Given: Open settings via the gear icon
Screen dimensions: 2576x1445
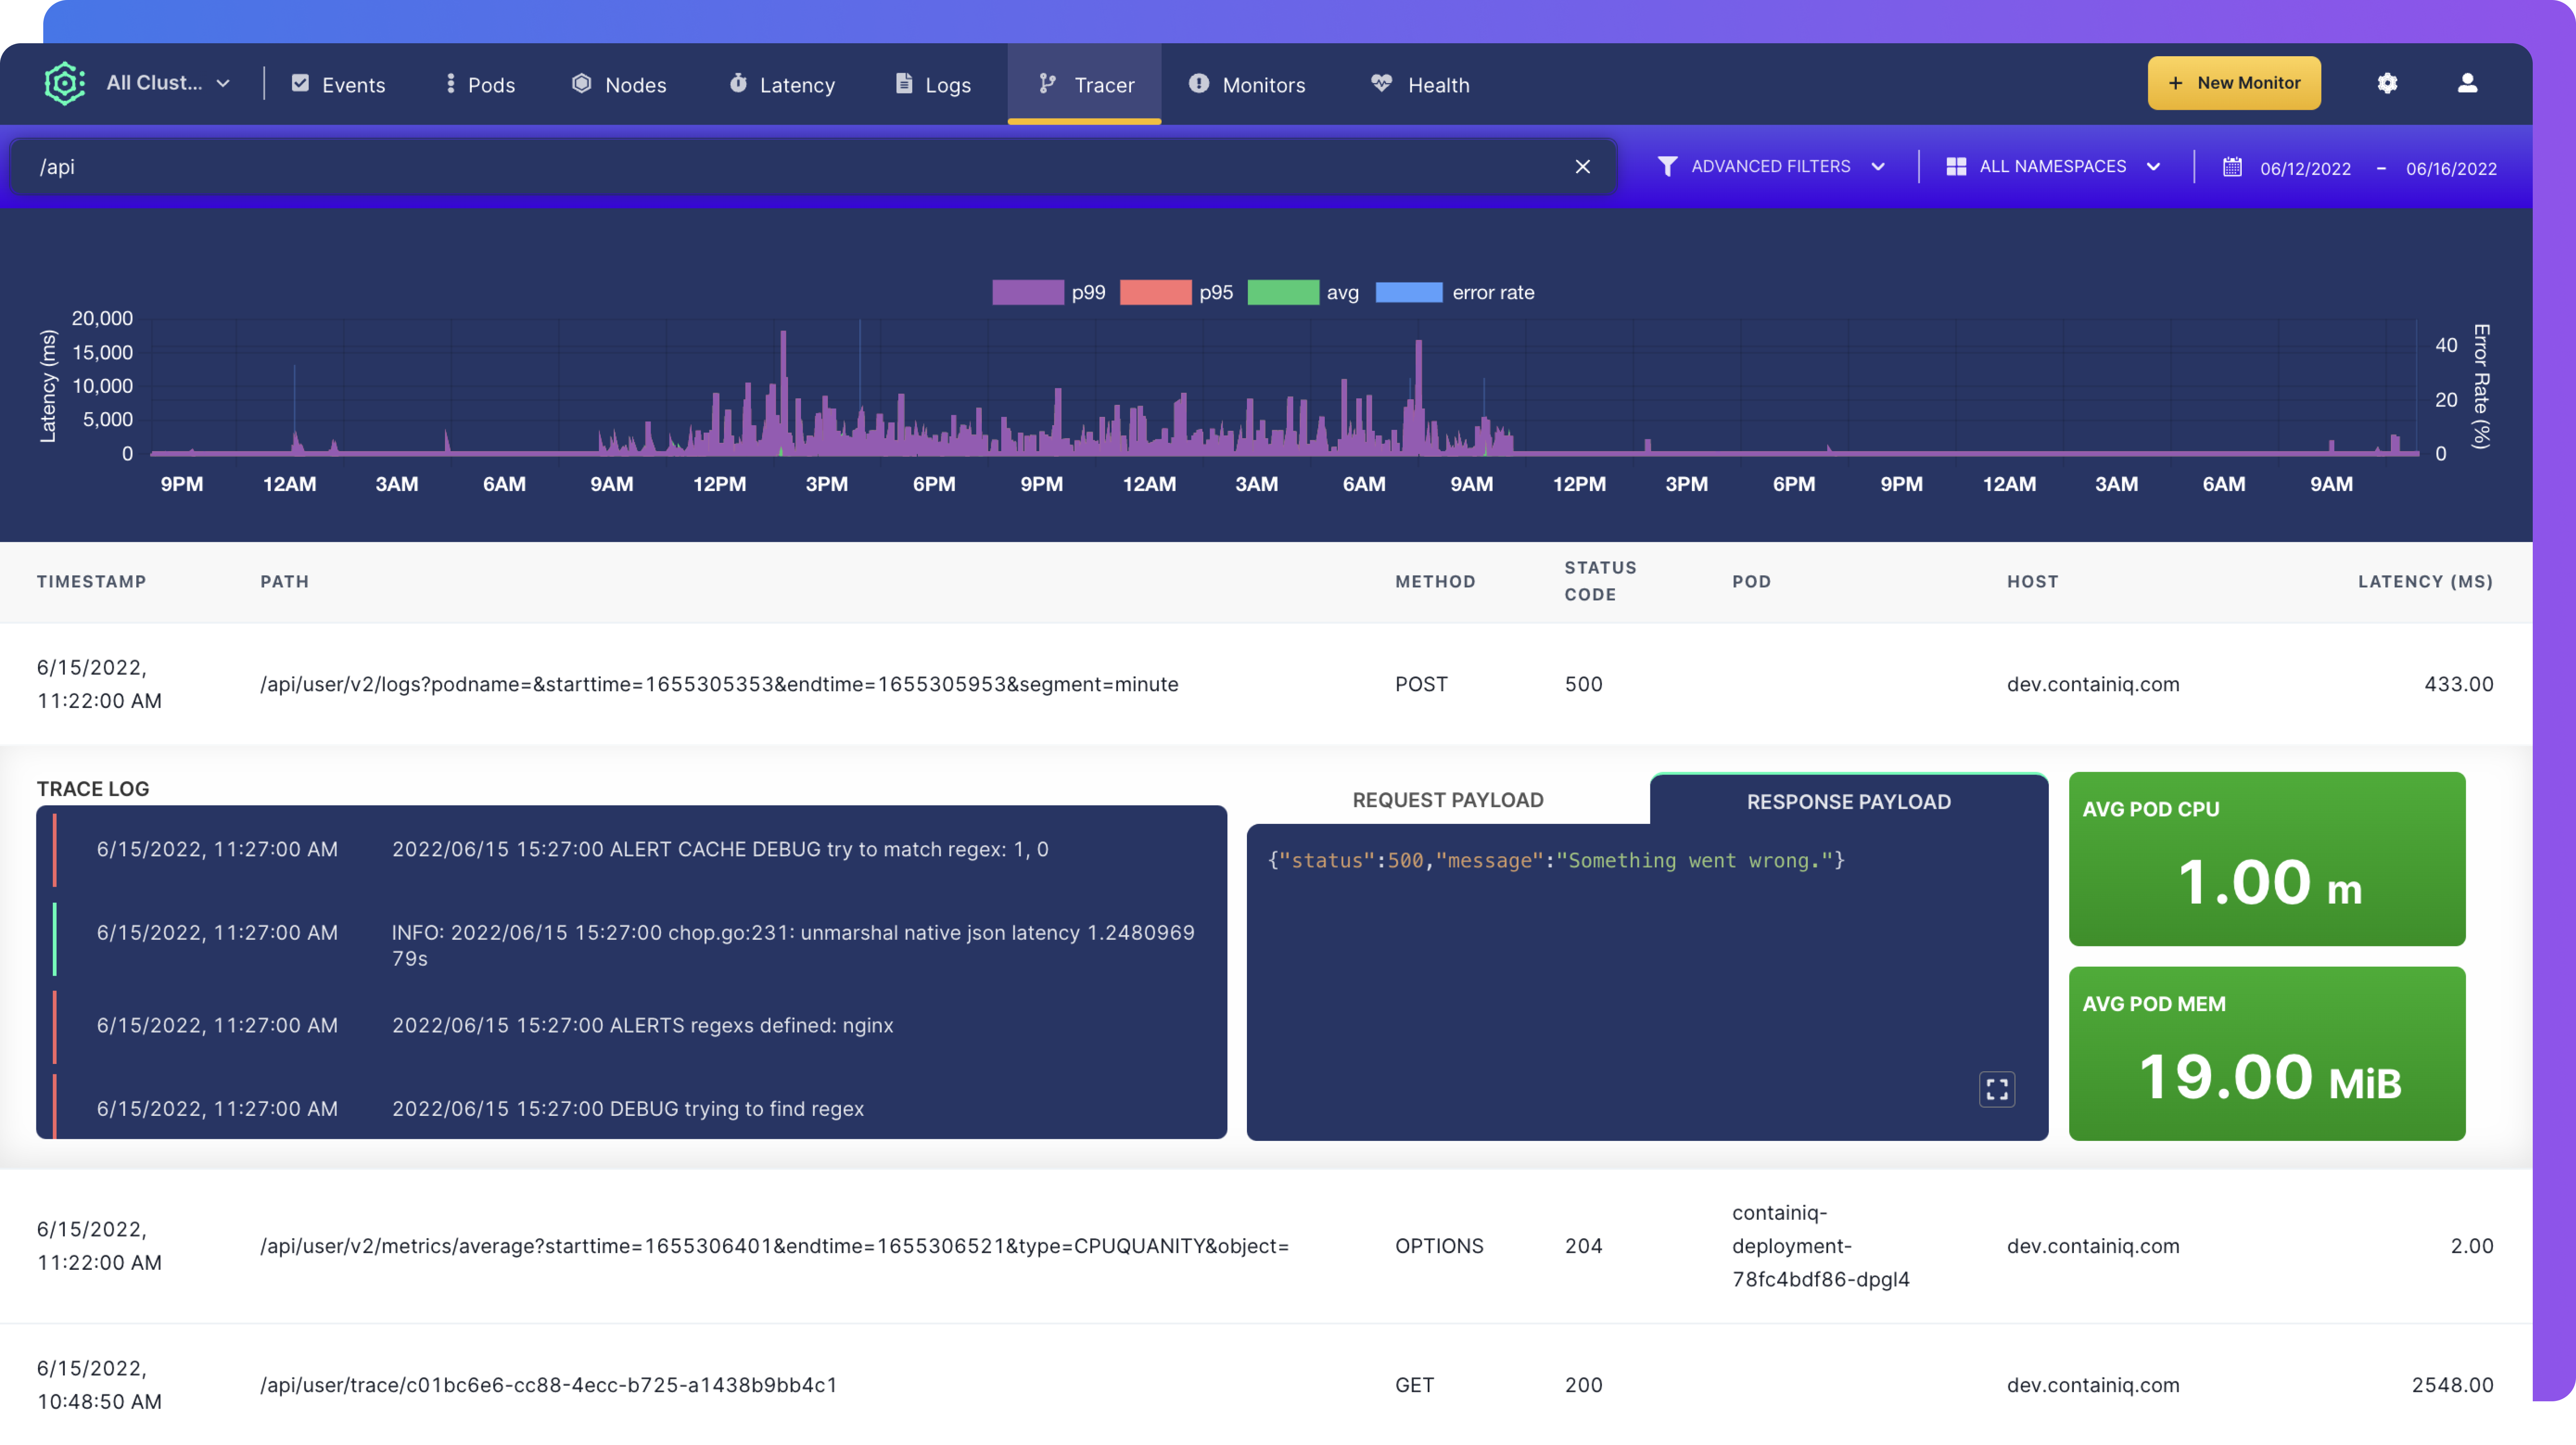Looking at the screenshot, I should pyautogui.click(x=2388, y=83).
